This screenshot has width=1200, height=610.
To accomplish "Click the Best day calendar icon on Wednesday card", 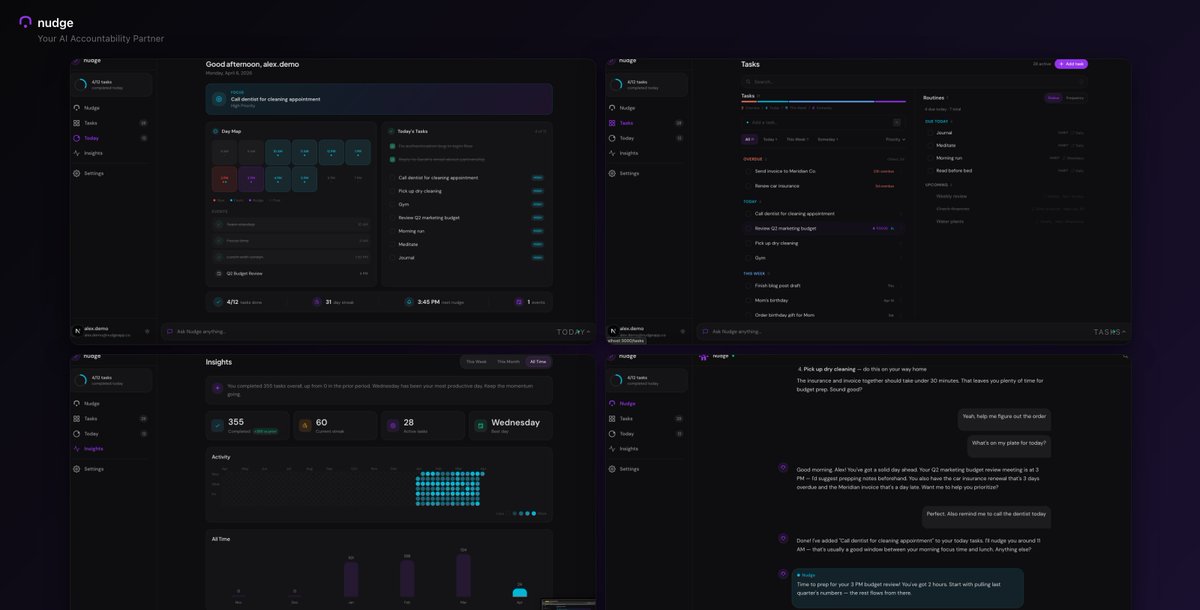I will (480, 426).
